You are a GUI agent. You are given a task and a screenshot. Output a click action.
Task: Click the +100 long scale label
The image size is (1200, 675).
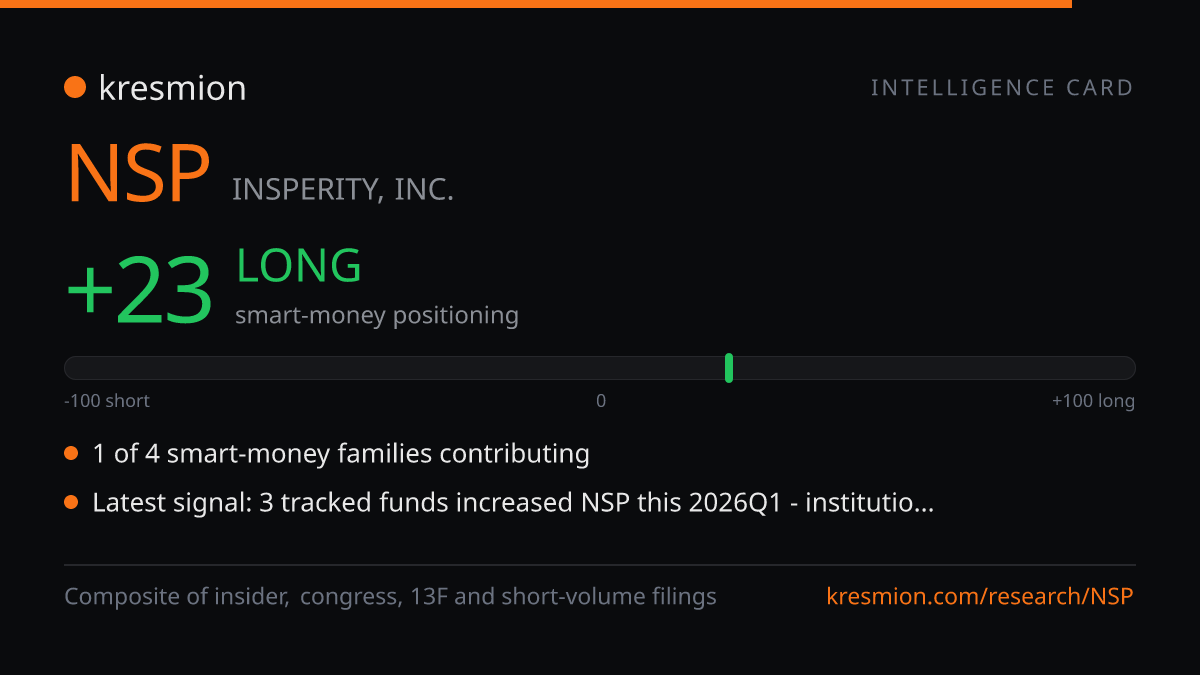point(1093,401)
